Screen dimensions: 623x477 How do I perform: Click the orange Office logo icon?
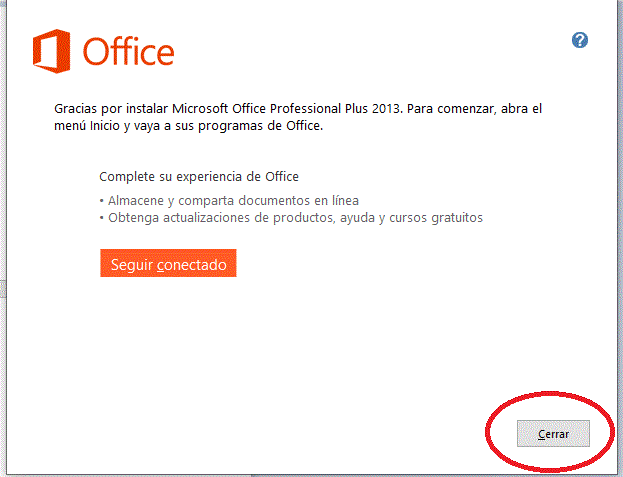[51, 50]
